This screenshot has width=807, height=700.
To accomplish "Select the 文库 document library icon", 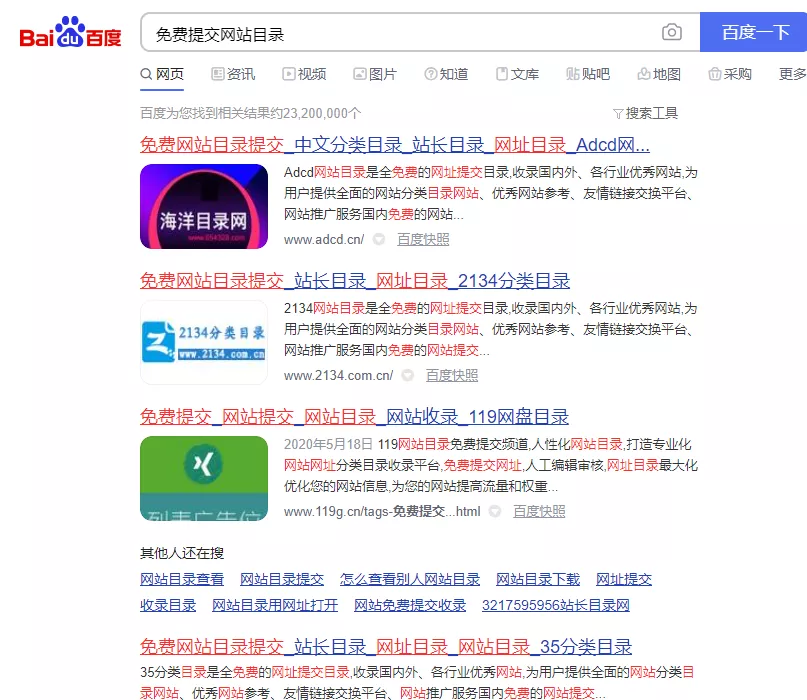I will [x=500, y=74].
